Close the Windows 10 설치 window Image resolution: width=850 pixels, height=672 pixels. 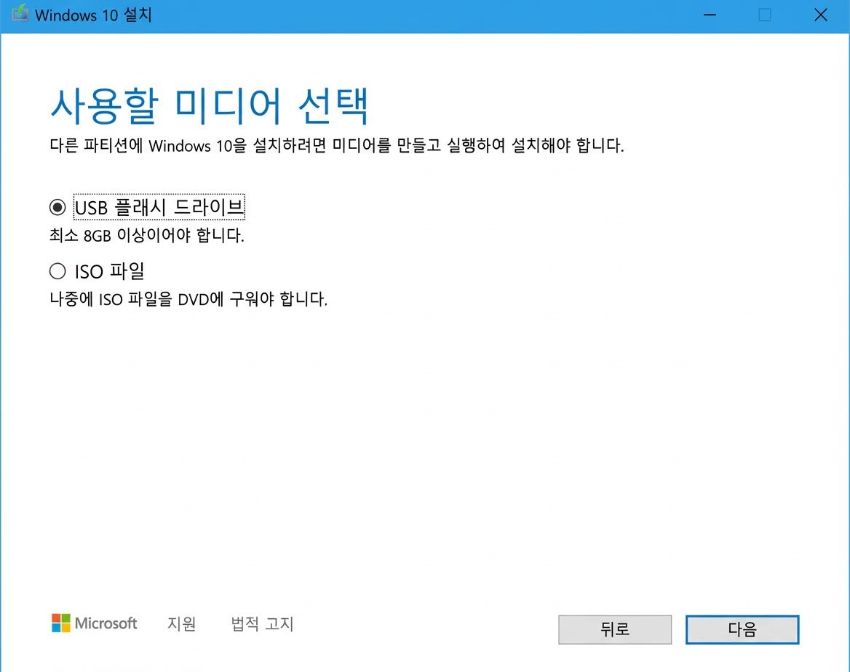pos(820,15)
